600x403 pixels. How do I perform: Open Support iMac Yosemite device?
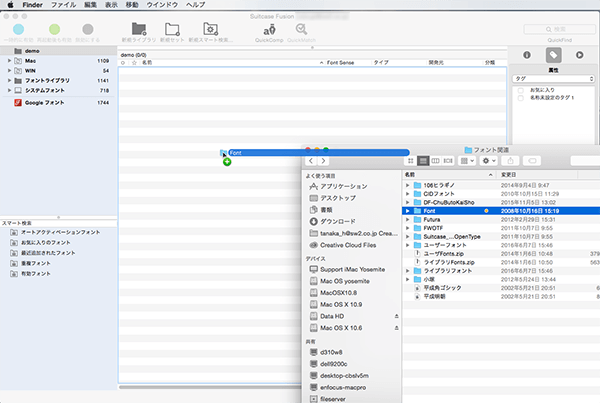click(352, 269)
